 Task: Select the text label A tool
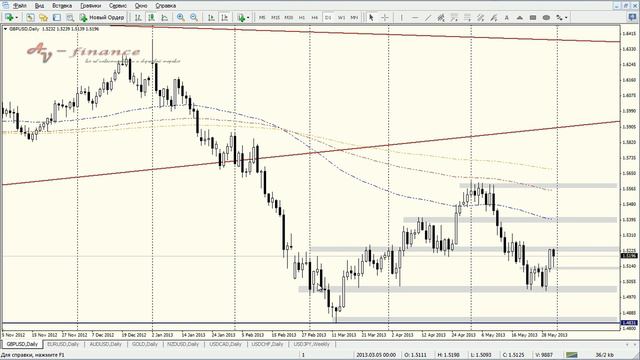(507, 18)
